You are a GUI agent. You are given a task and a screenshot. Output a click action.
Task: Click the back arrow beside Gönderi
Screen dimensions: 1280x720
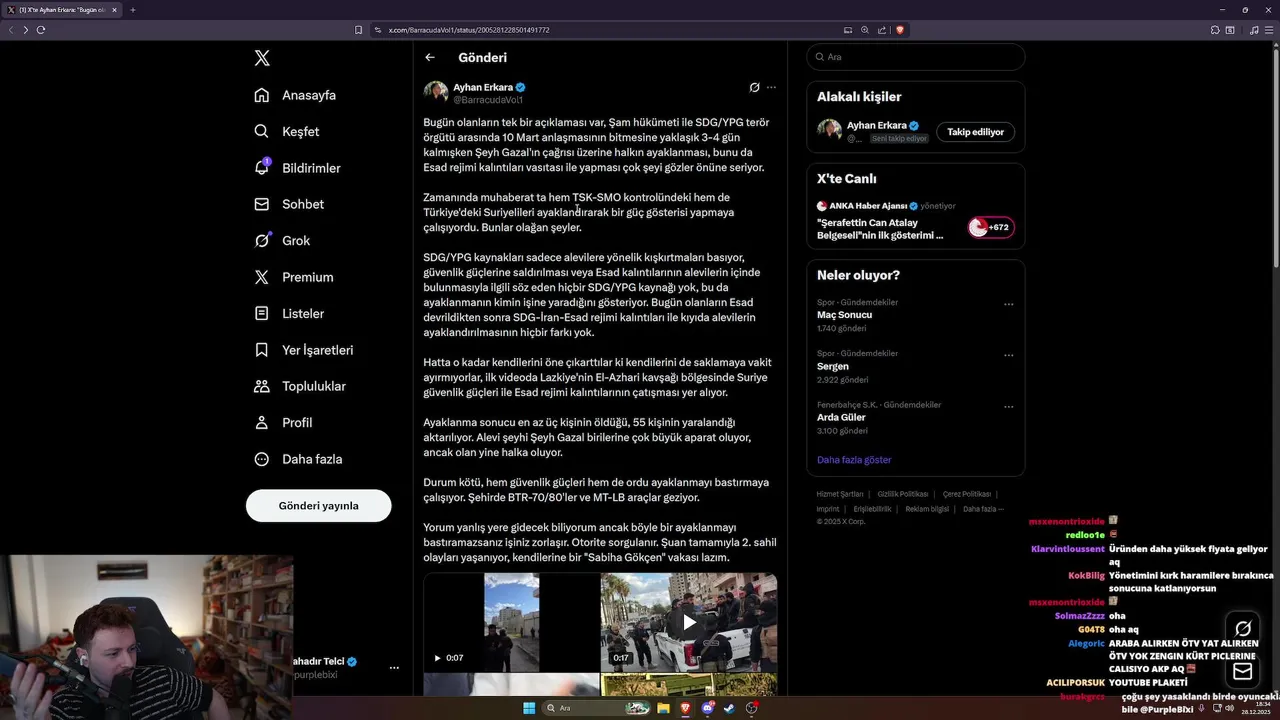point(430,58)
